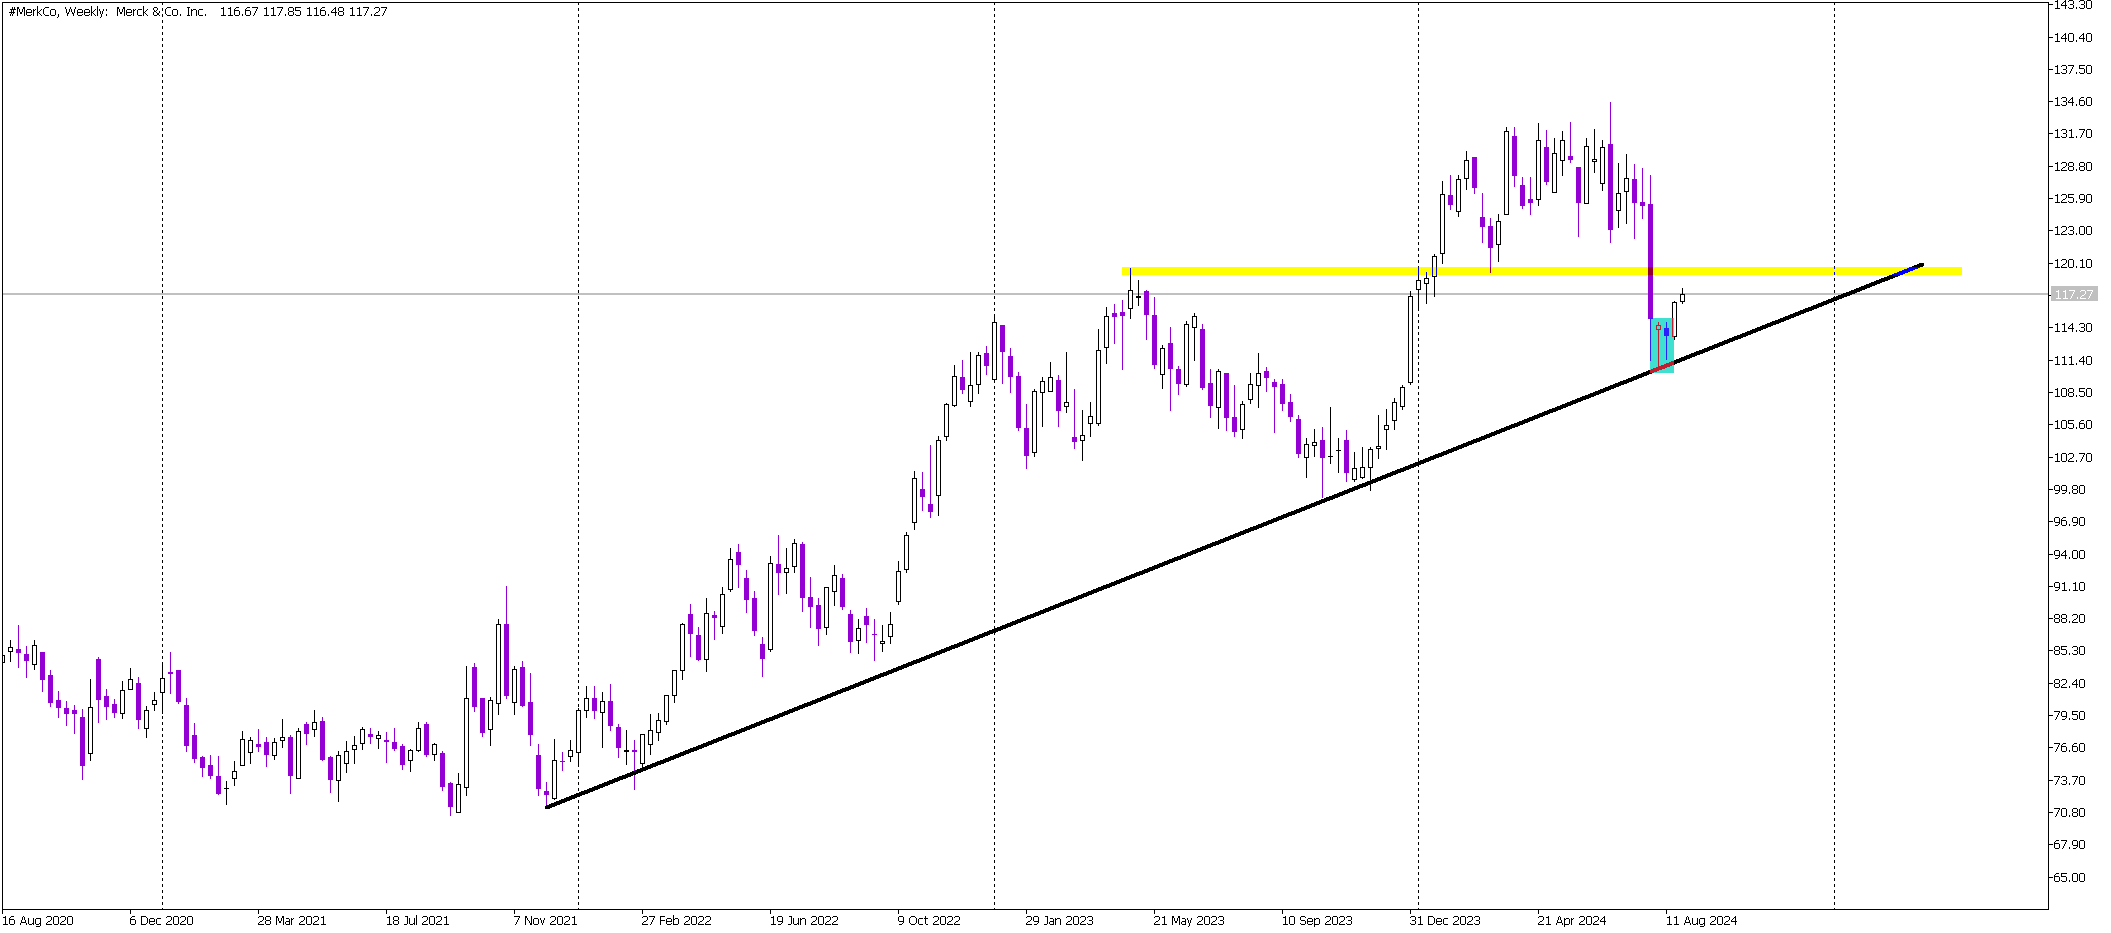The width and height of the screenshot is (2111, 933).
Task: Click the 7 Nov 2021 date label
Action: click(x=545, y=920)
